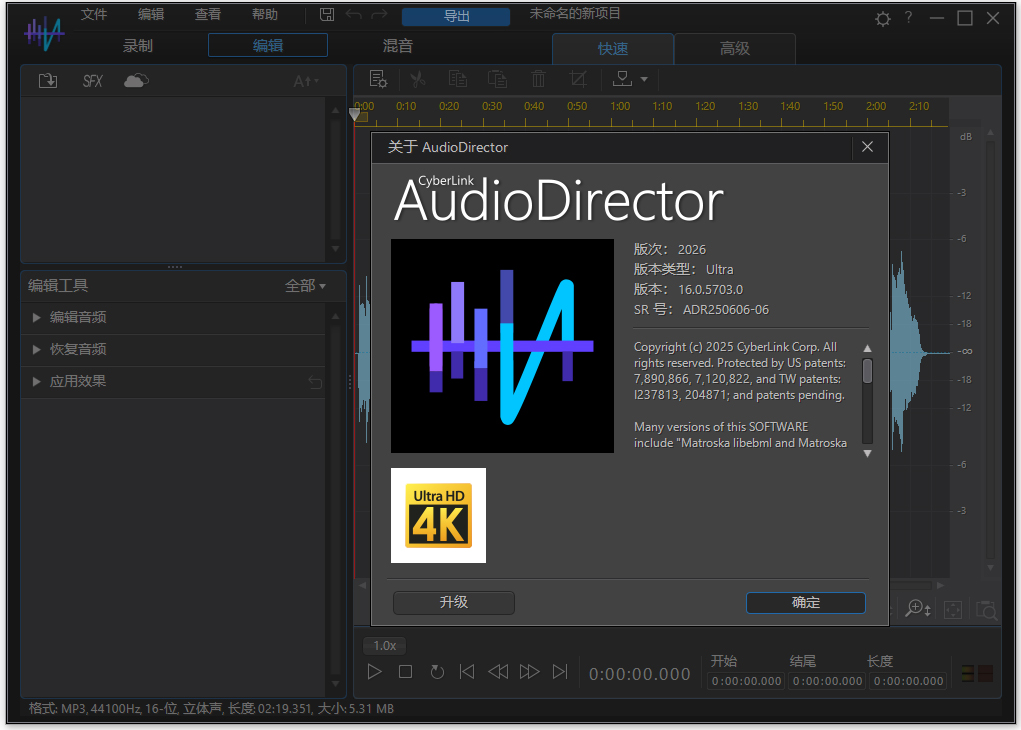Click the settings gear icon

coord(883,18)
